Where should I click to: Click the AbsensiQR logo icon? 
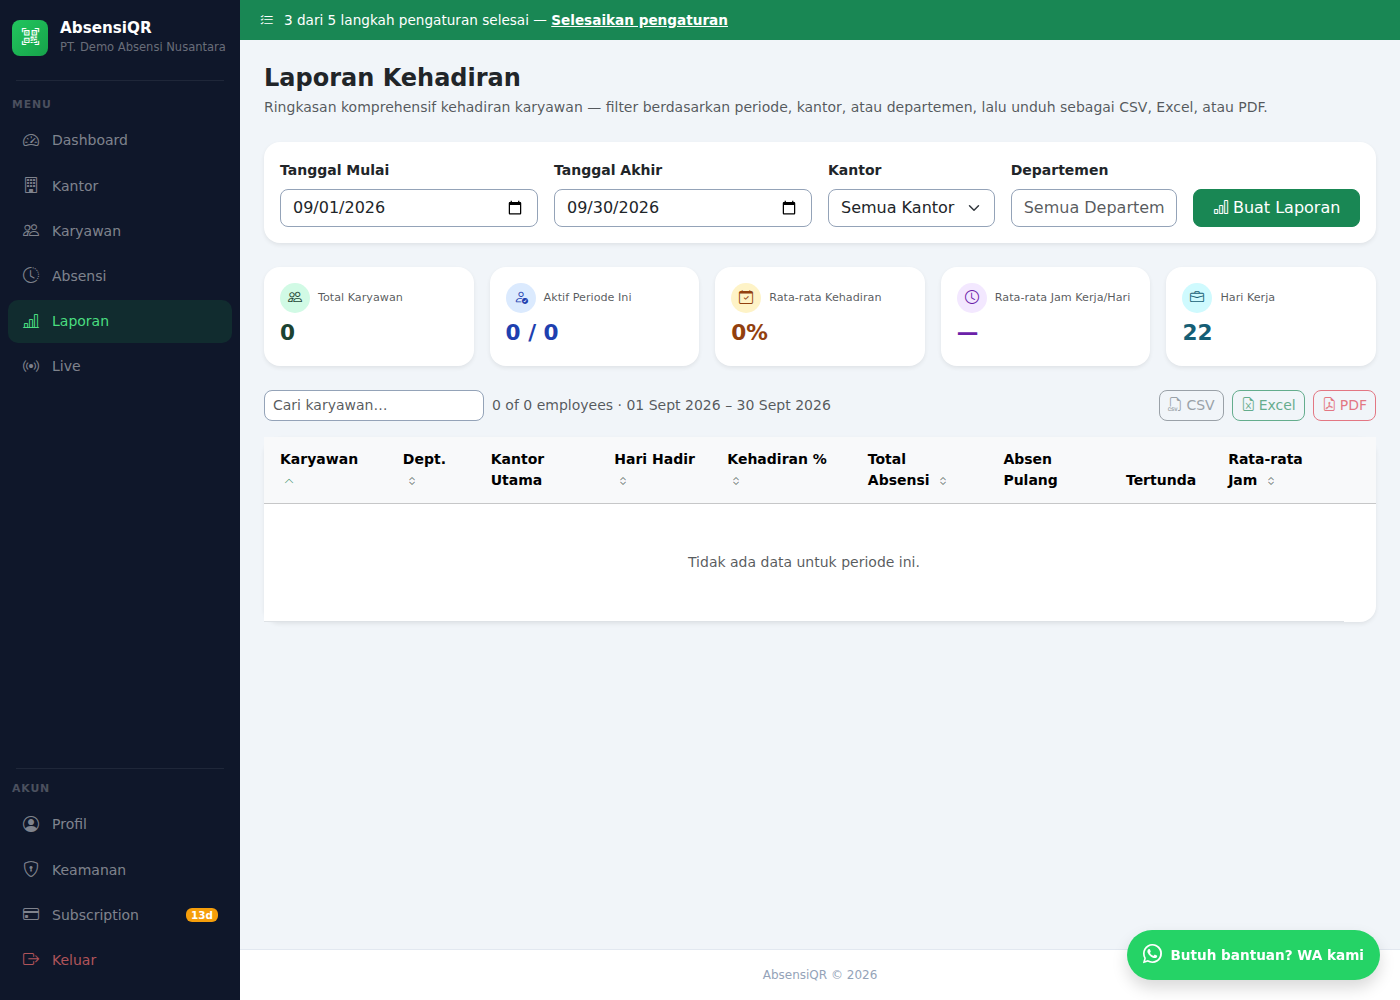click(x=30, y=38)
